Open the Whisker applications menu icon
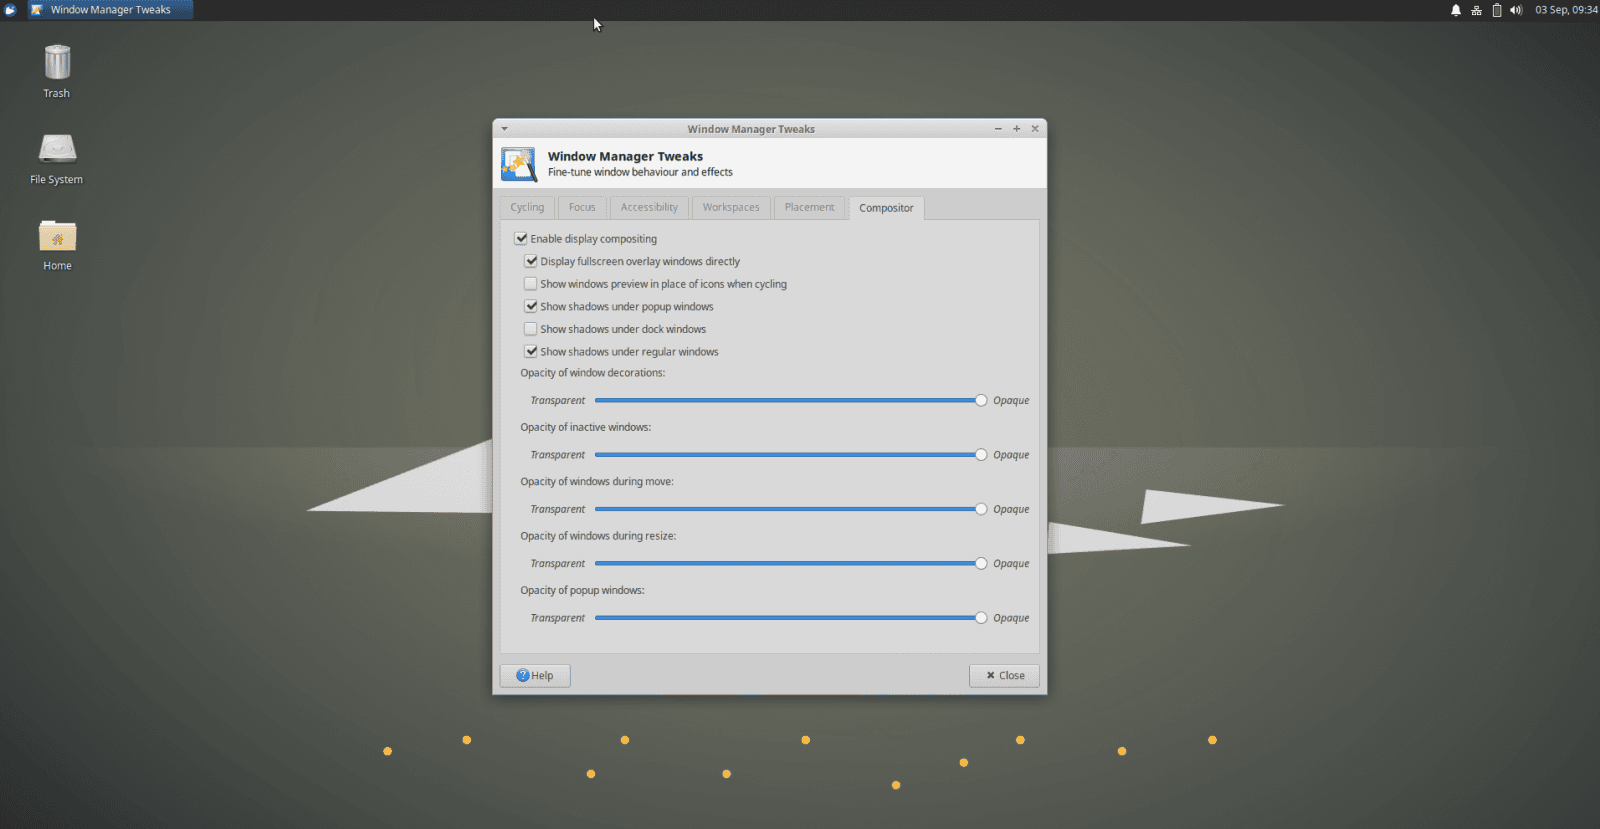The height and width of the screenshot is (829, 1600). pos(10,10)
